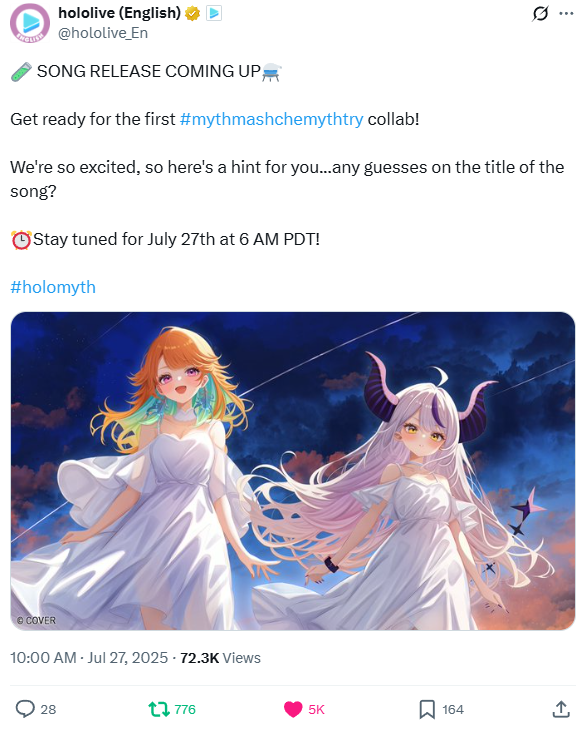Open the hololive English profile avatar
The width and height of the screenshot is (580, 732).
(x=30, y=23)
